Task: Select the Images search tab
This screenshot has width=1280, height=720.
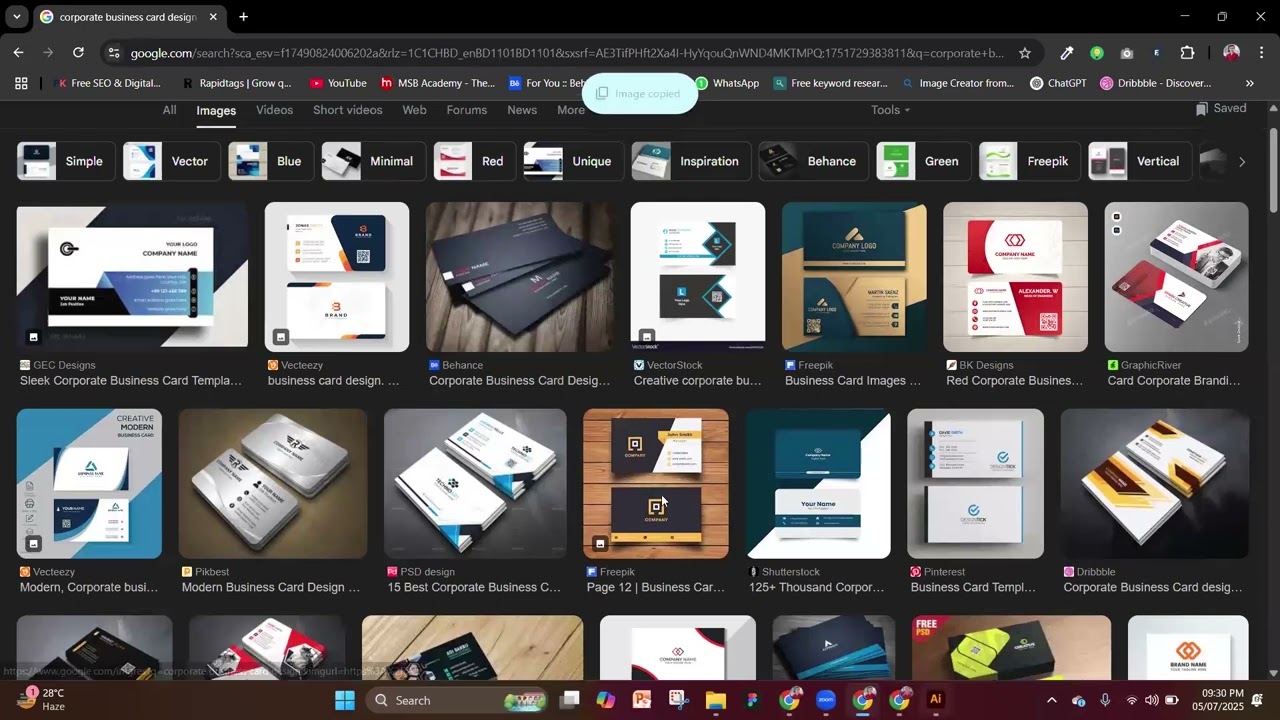Action: pyautogui.click(x=216, y=111)
